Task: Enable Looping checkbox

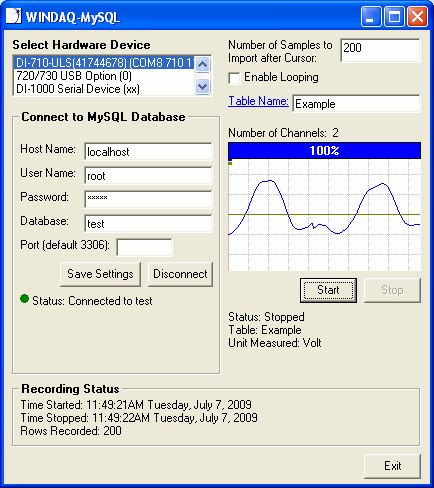Action: pos(234,78)
